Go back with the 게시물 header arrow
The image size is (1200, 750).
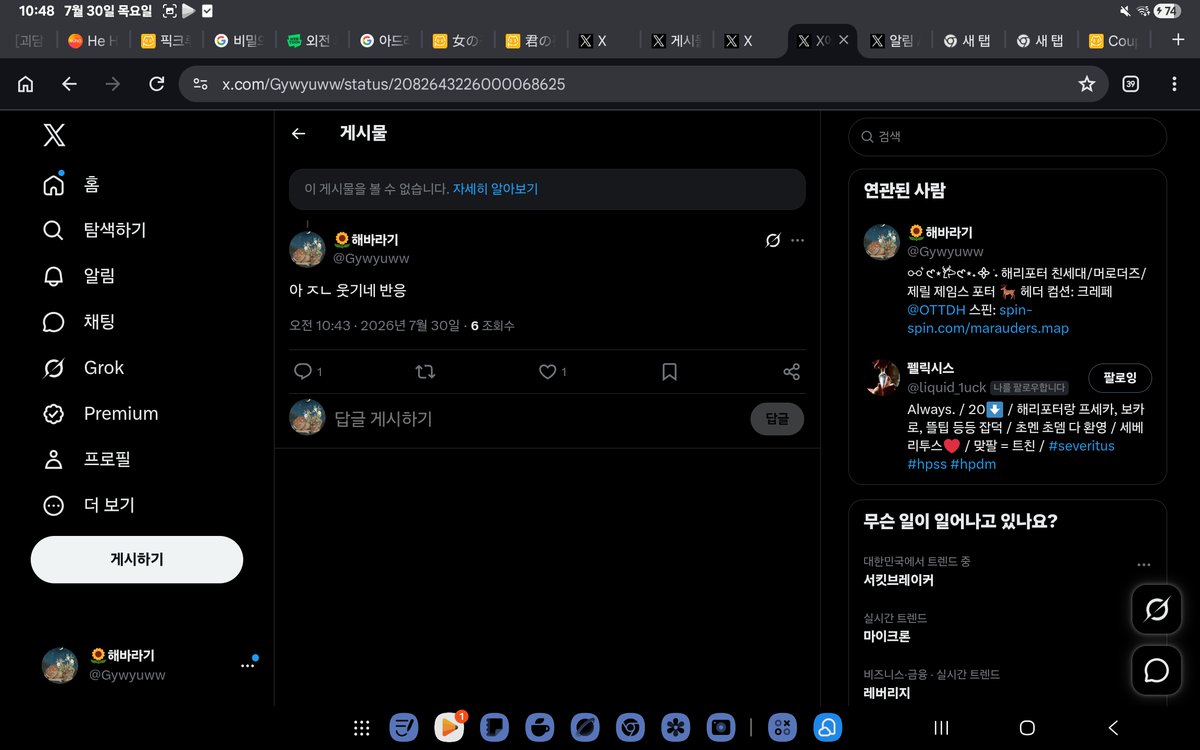pyautogui.click(x=298, y=134)
